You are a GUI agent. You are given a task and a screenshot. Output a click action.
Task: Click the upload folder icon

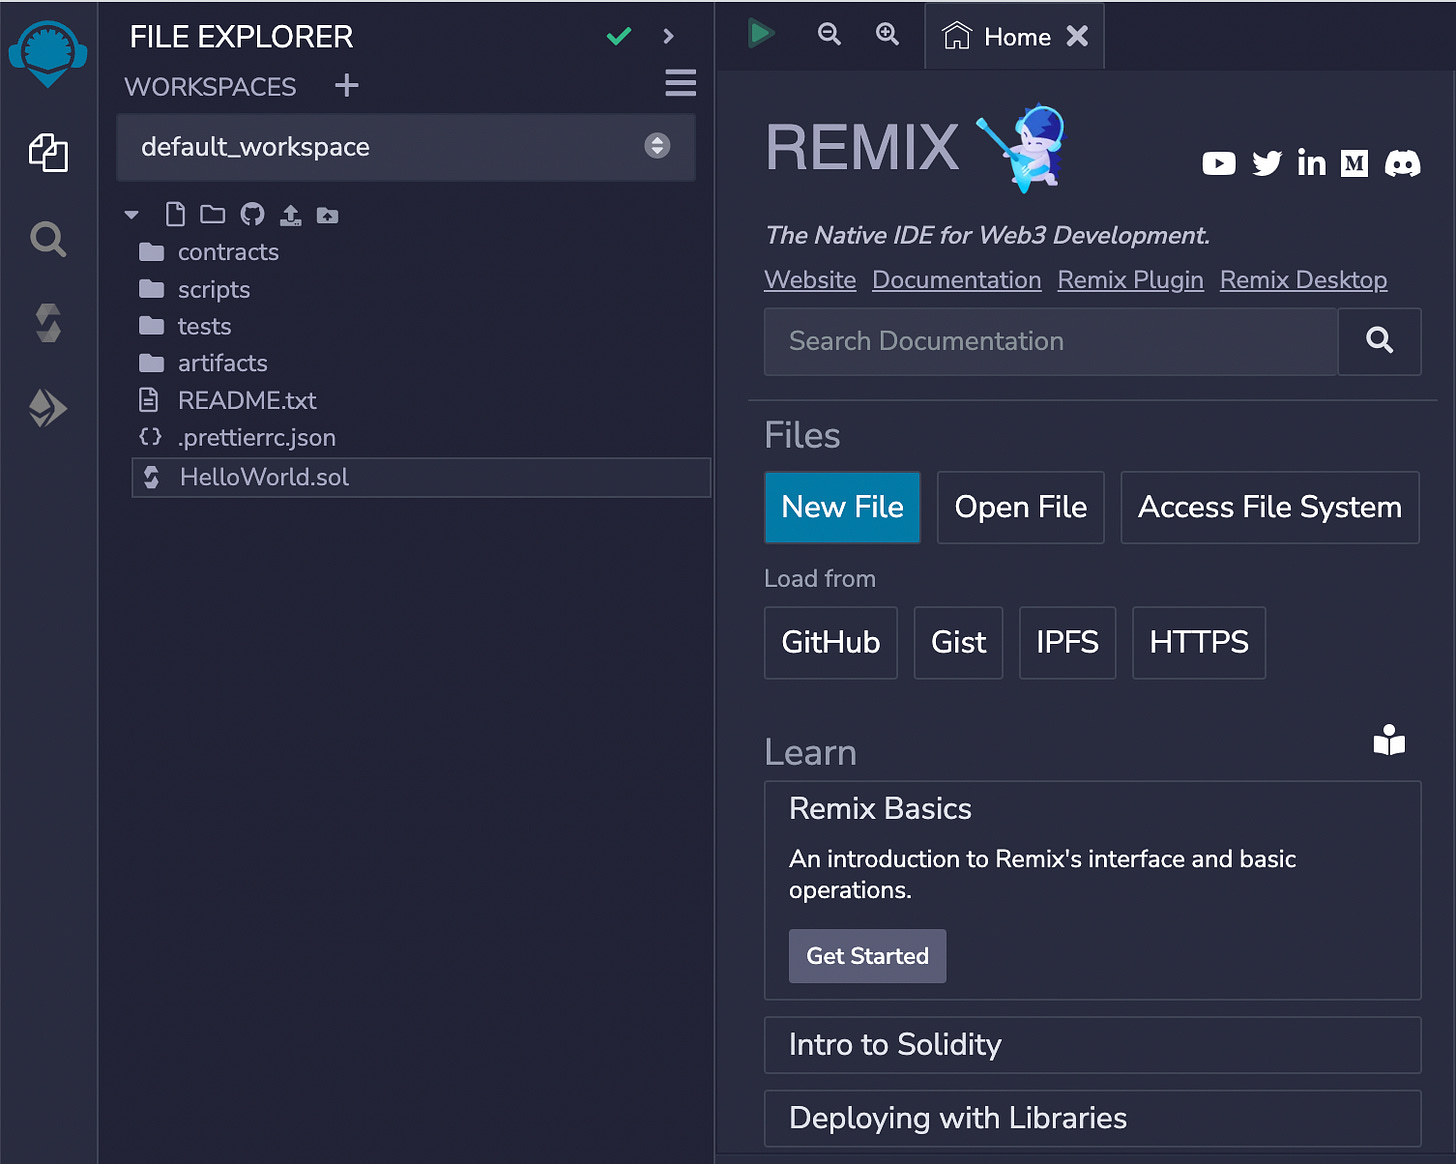(327, 215)
